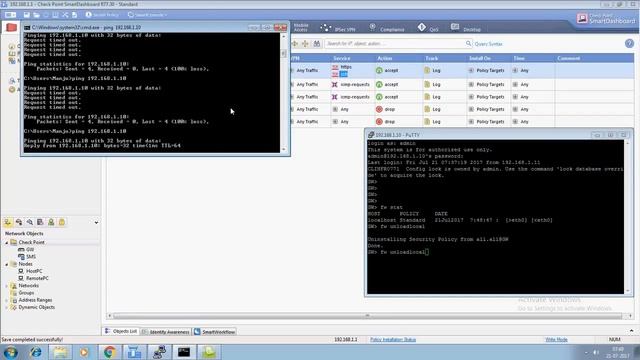Open the IPSec VPN tab
The width and height of the screenshot is (640, 360).
[x=338, y=28]
